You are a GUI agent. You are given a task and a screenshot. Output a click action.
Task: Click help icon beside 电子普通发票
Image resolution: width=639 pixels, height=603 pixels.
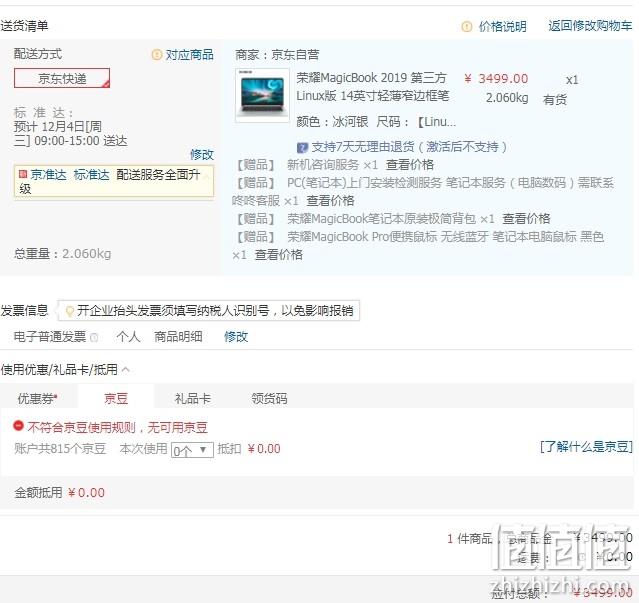(94, 337)
